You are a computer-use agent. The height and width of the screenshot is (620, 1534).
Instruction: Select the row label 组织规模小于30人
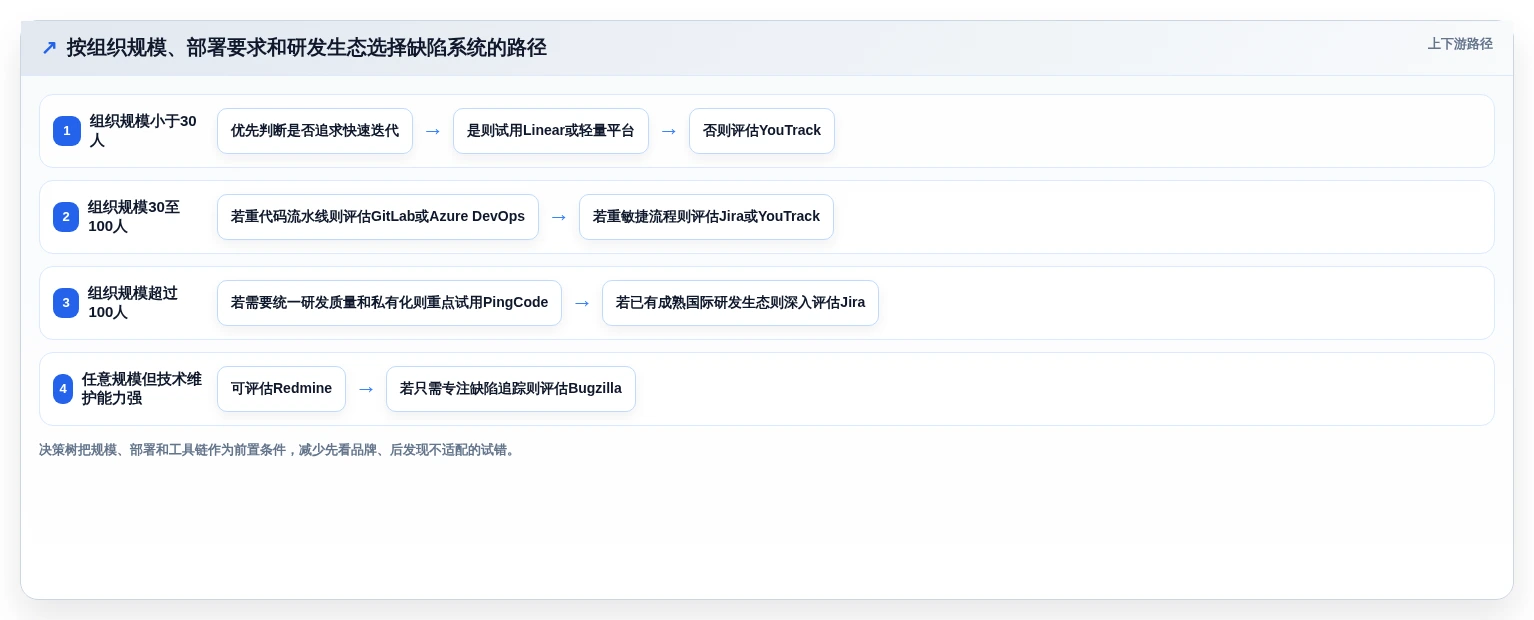[144, 131]
